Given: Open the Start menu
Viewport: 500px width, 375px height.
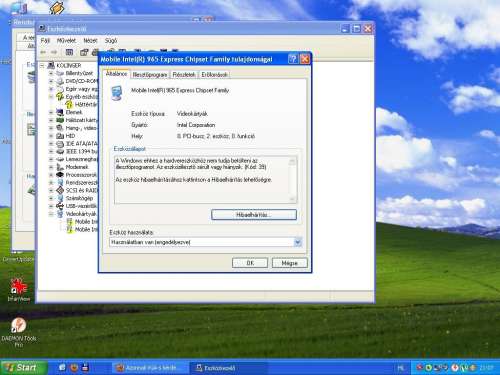Looking at the screenshot, I should click(x=22, y=367).
